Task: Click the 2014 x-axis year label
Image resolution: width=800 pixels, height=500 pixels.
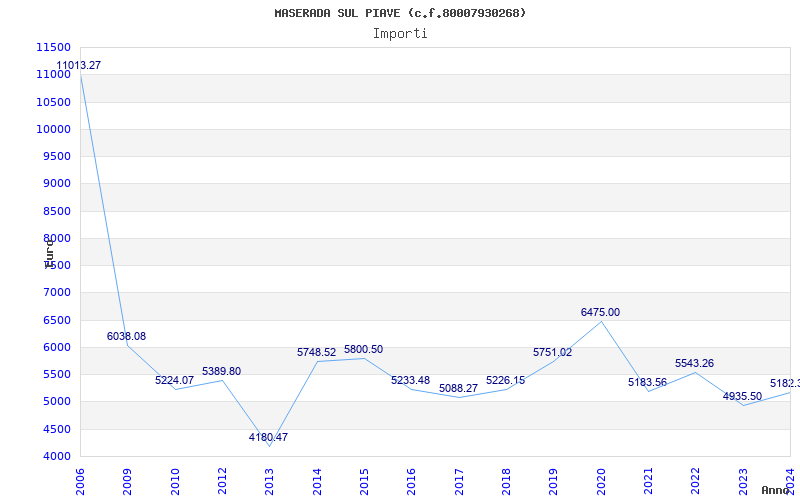Action: [x=316, y=481]
